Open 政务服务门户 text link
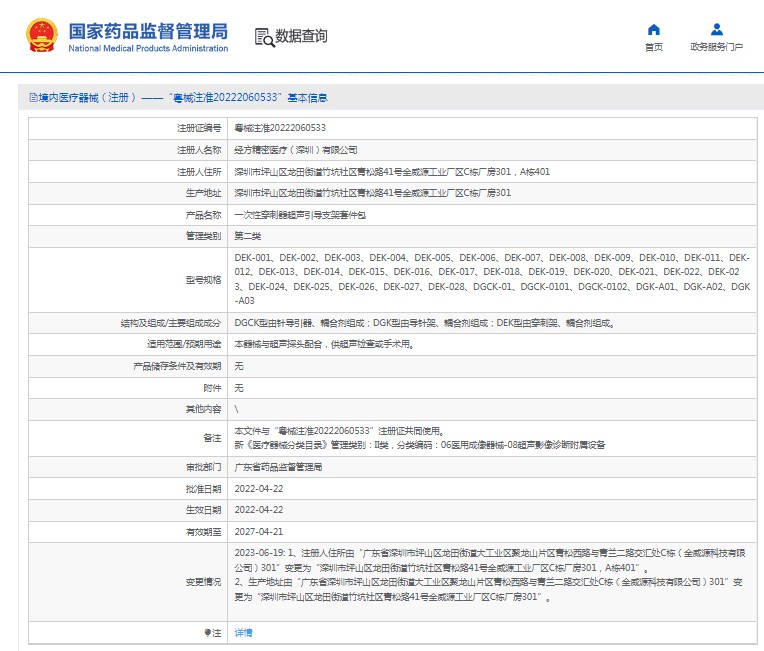This screenshot has height=651, width=764. (716, 47)
